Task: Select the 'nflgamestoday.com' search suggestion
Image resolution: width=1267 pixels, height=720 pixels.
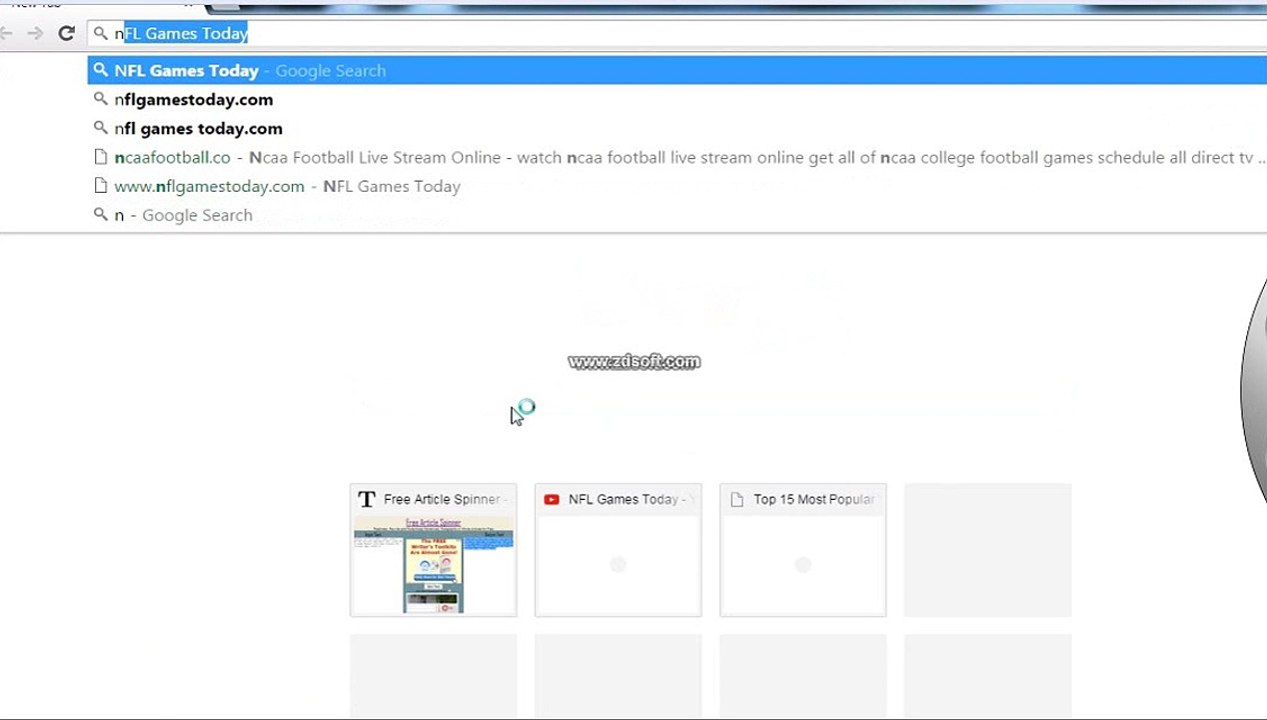Action: pos(677,100)
